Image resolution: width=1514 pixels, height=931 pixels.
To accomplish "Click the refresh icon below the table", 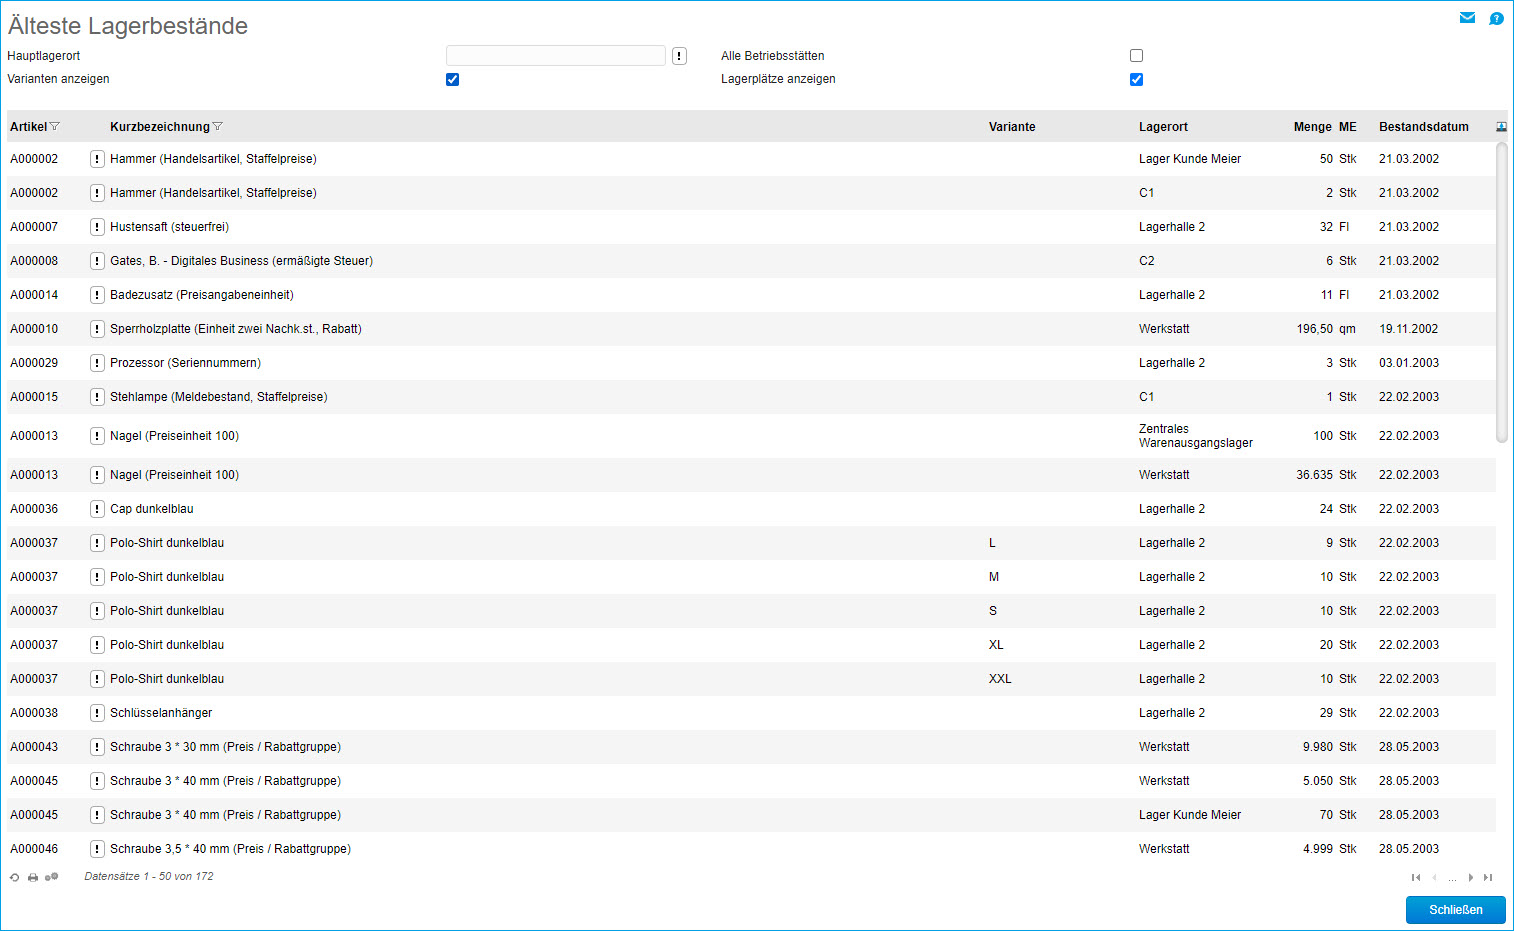I will [15, 877].
